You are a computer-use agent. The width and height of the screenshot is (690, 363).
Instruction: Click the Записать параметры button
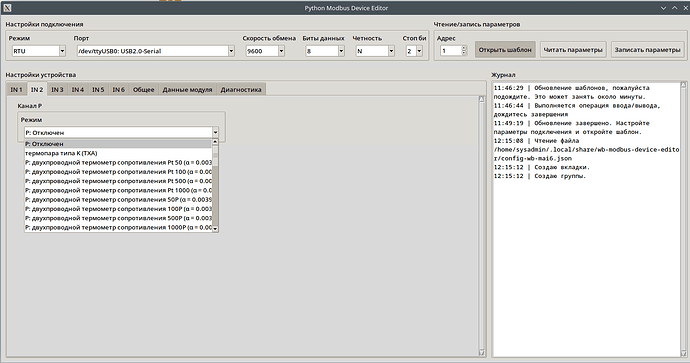[647, 50]
